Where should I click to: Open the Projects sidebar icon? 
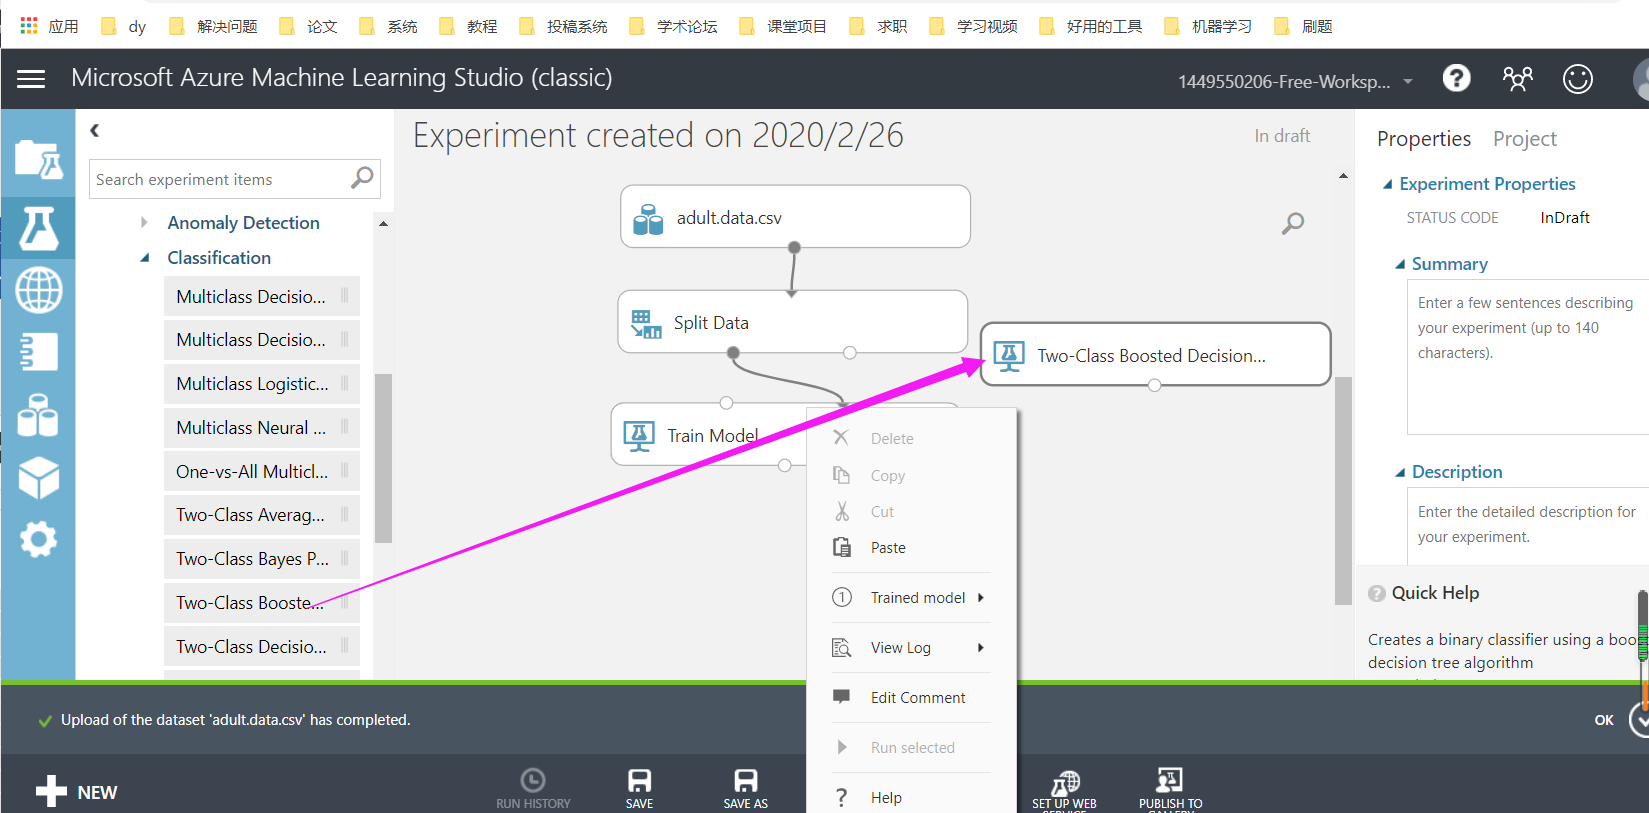38,160
